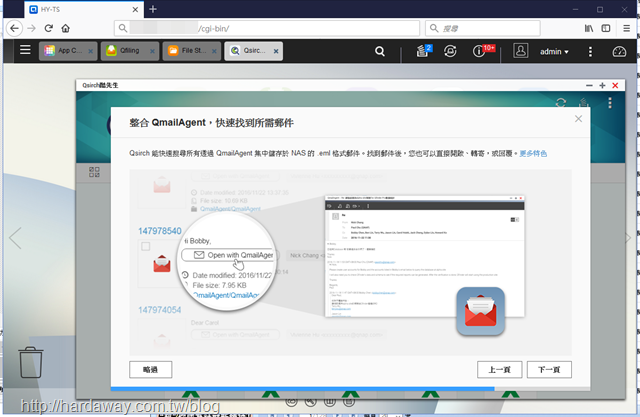The height and width of the screenshot is (417, 640).
Task: Go forward with browser forward arrow
Action: [x=31, y=29]
